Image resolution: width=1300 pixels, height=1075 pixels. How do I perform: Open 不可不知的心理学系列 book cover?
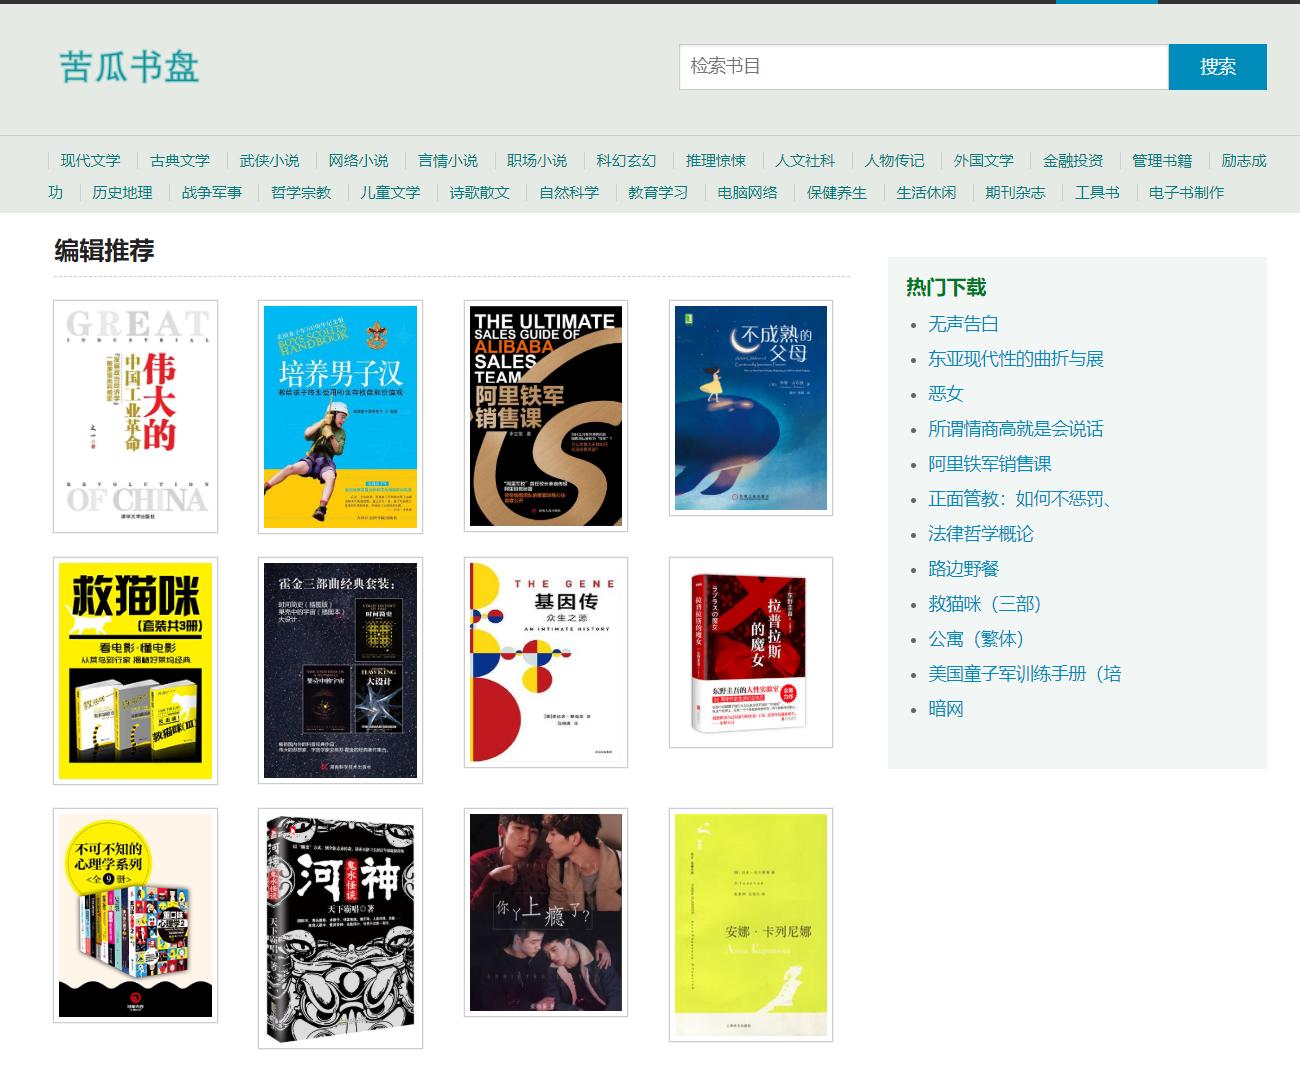136,916
